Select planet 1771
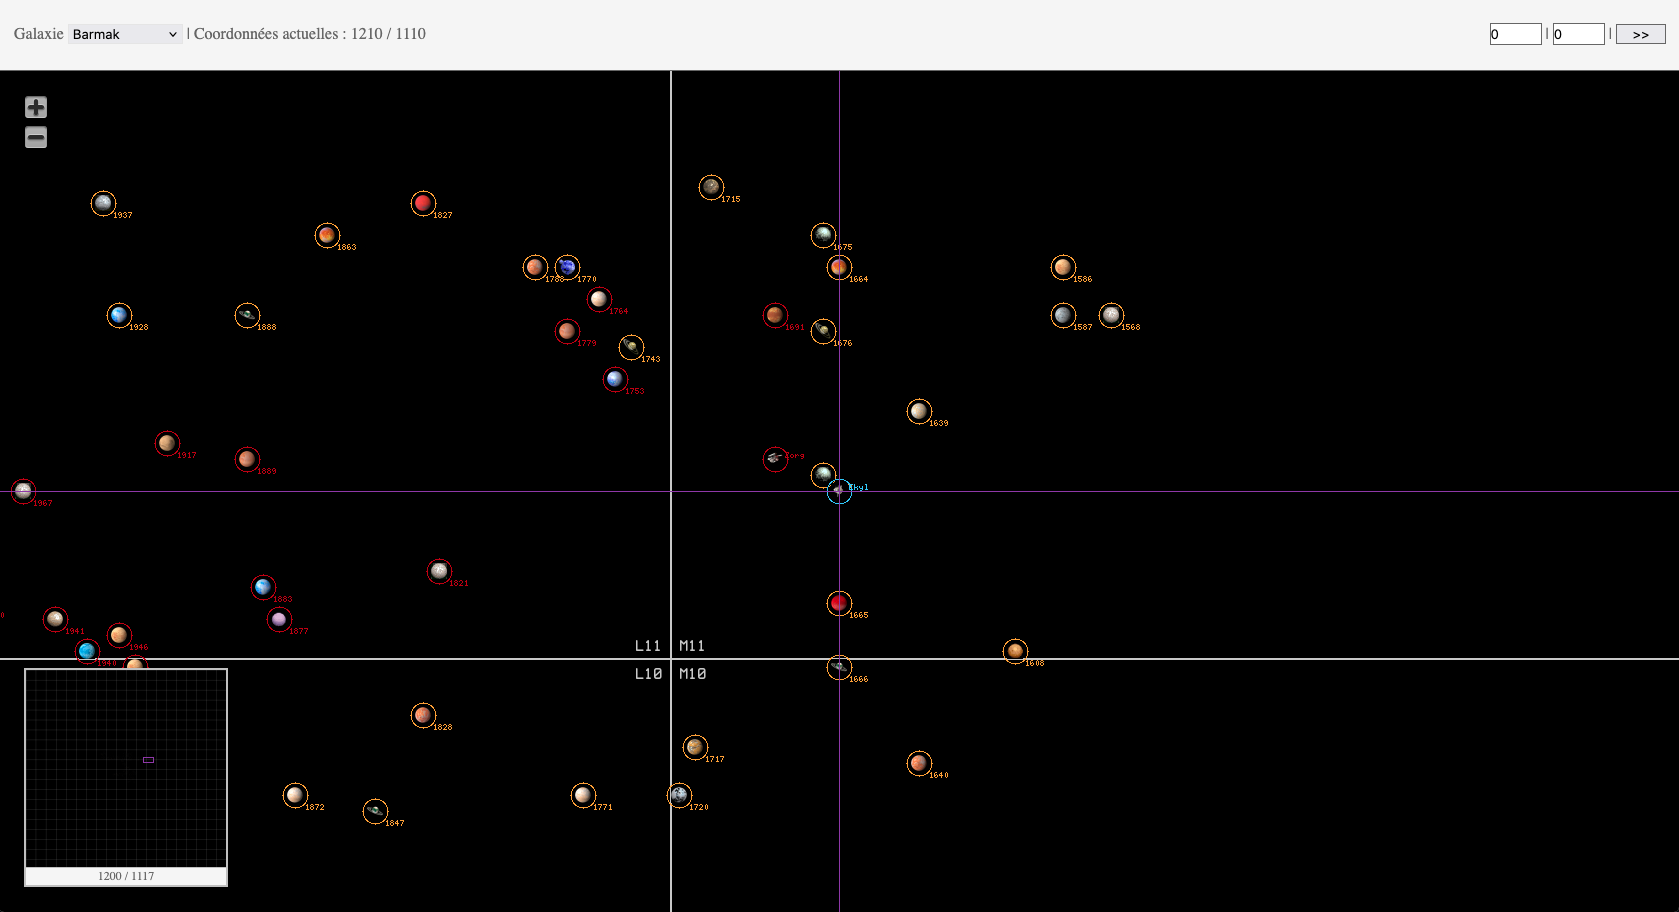1679x912 pixels. coord(583,795)
